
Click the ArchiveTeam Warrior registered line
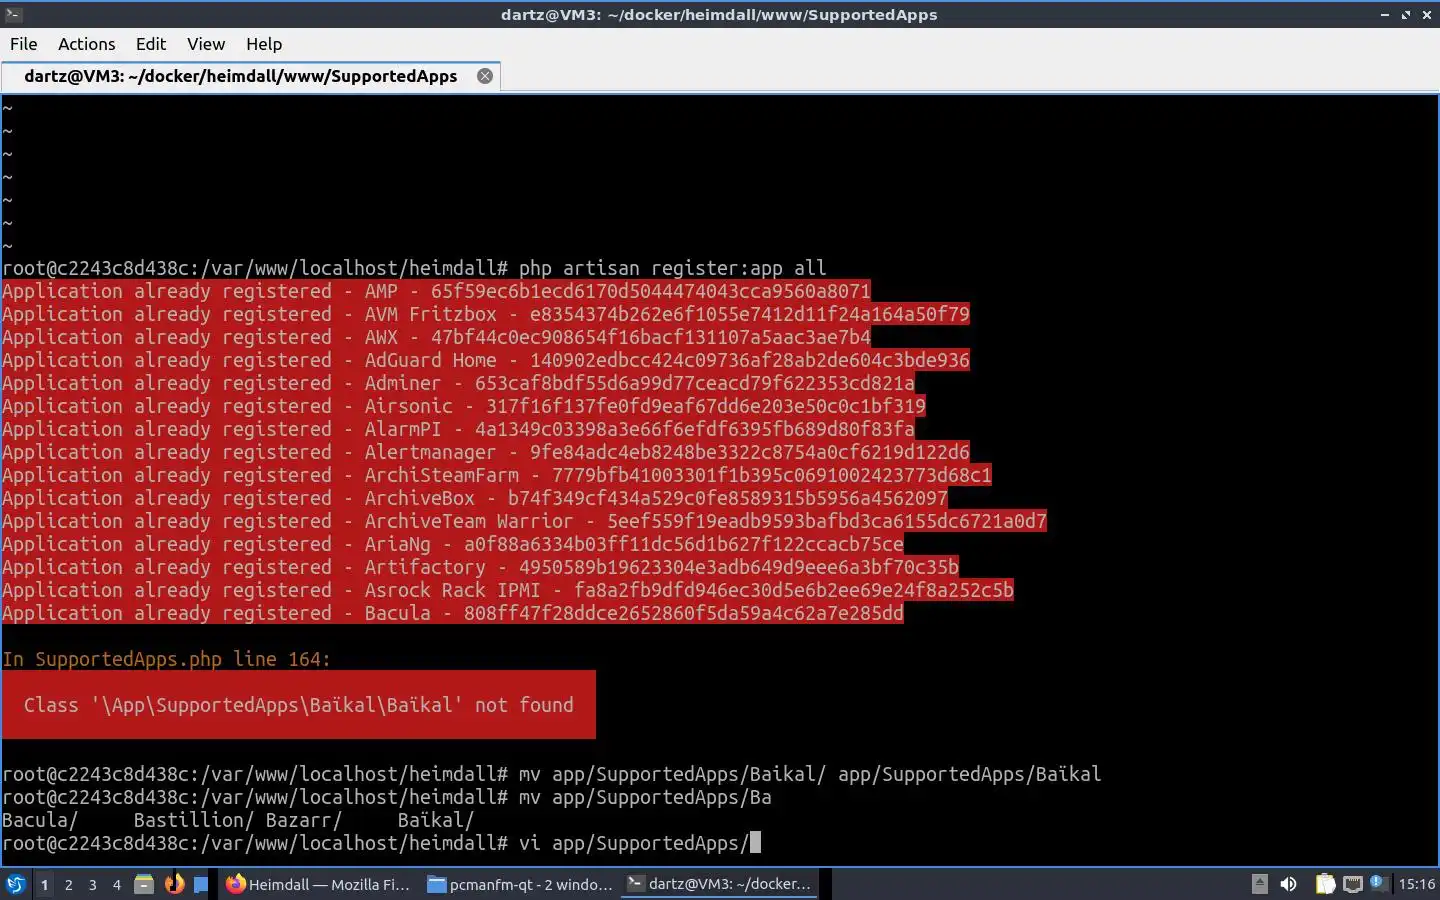(524, 521)
